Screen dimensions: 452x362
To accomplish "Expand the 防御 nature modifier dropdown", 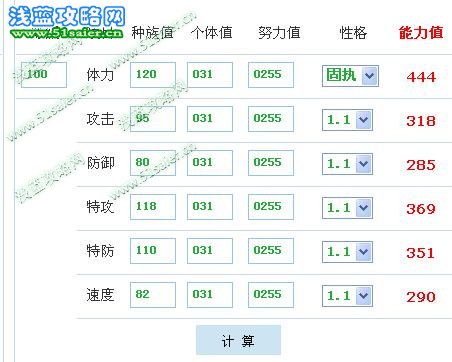I will 347,164.
